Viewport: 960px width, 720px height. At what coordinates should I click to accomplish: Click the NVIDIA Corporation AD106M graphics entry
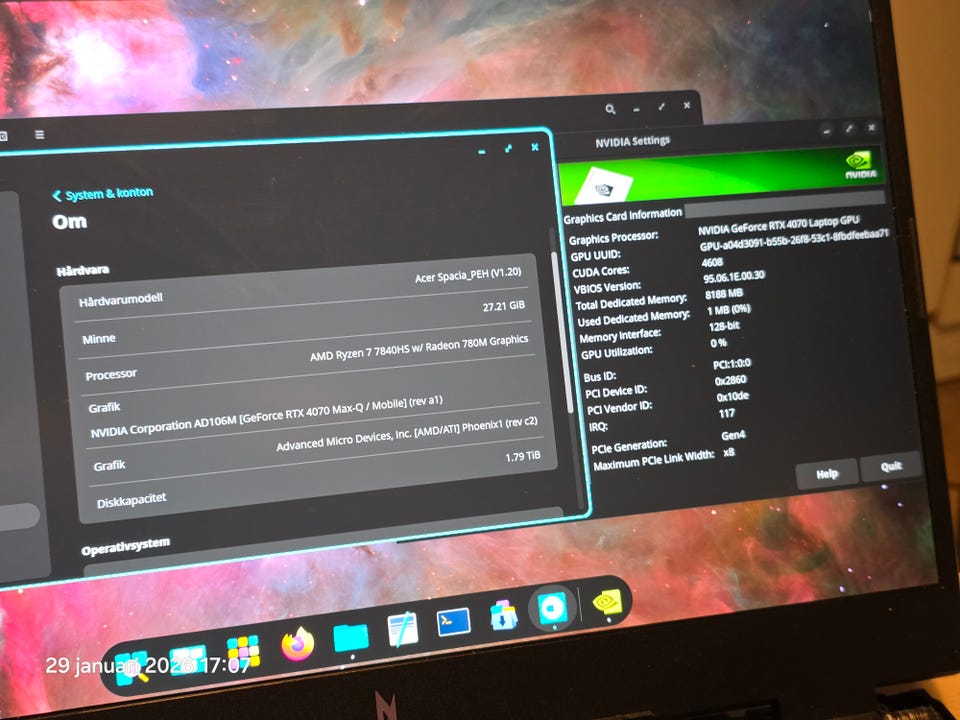coord(266,416)
